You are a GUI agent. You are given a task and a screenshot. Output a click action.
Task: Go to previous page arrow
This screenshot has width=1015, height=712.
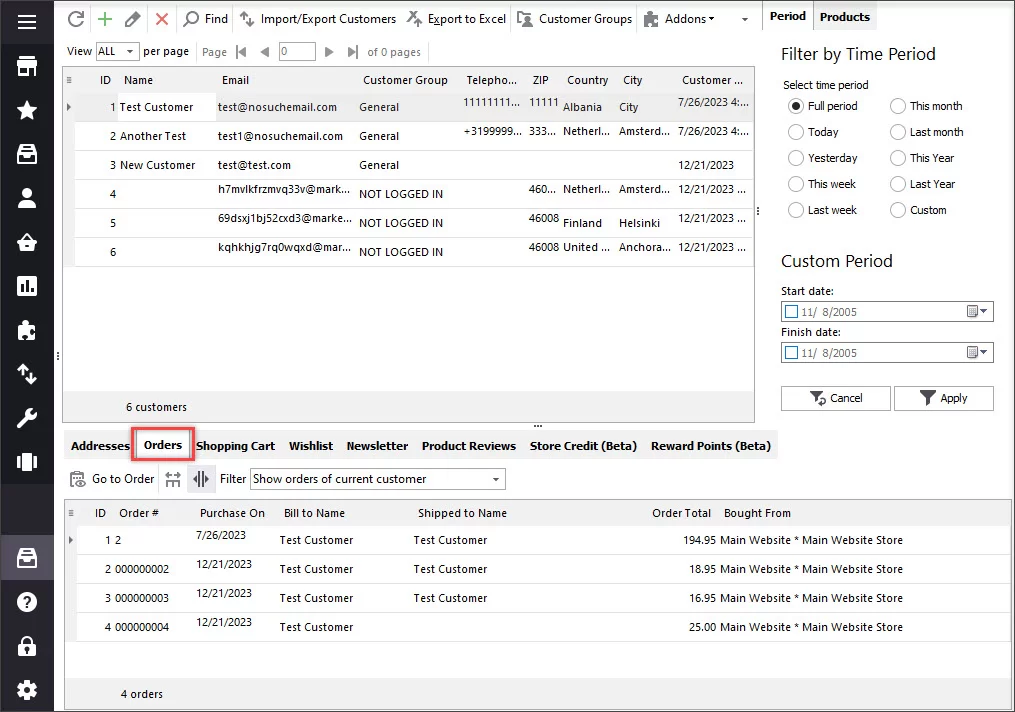tap(265, 52)
